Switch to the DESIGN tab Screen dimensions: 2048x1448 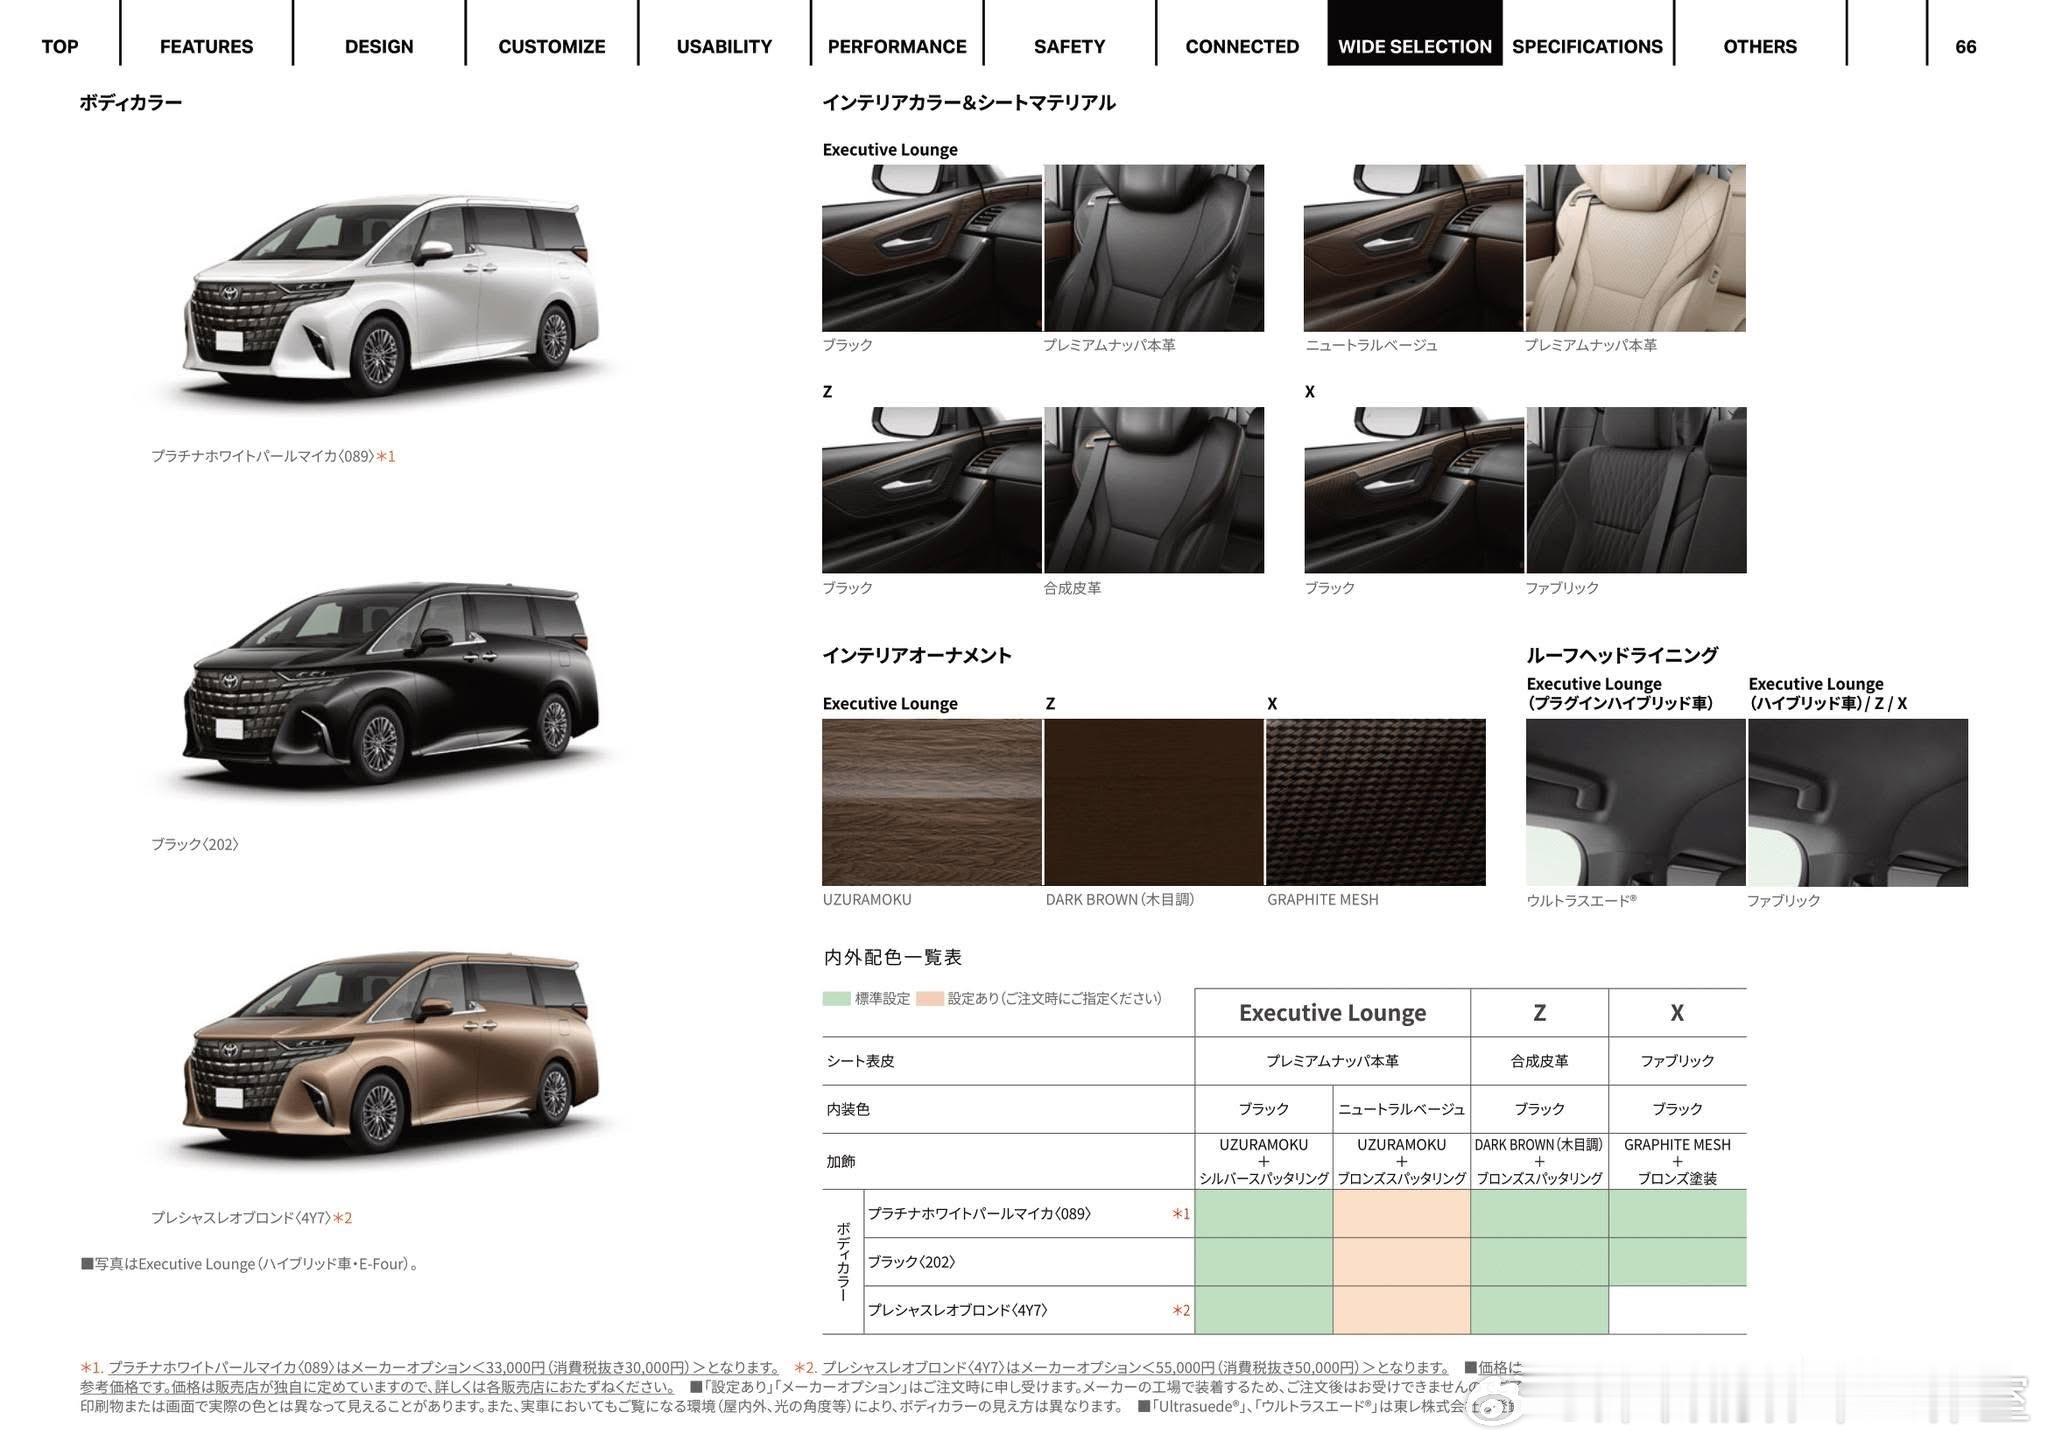pos(378,46)
